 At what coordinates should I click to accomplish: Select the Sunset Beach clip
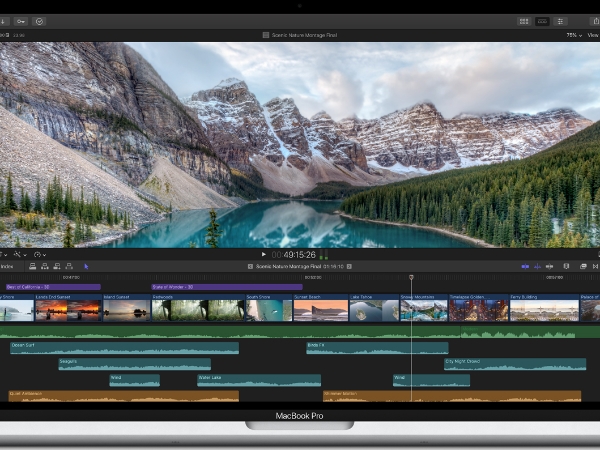(x=321, y=308)
